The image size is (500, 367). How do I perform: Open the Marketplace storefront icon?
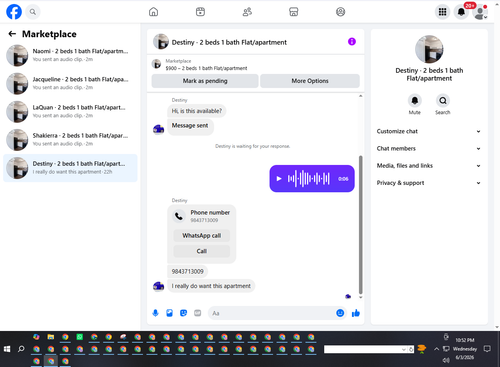tap(294, 12)
